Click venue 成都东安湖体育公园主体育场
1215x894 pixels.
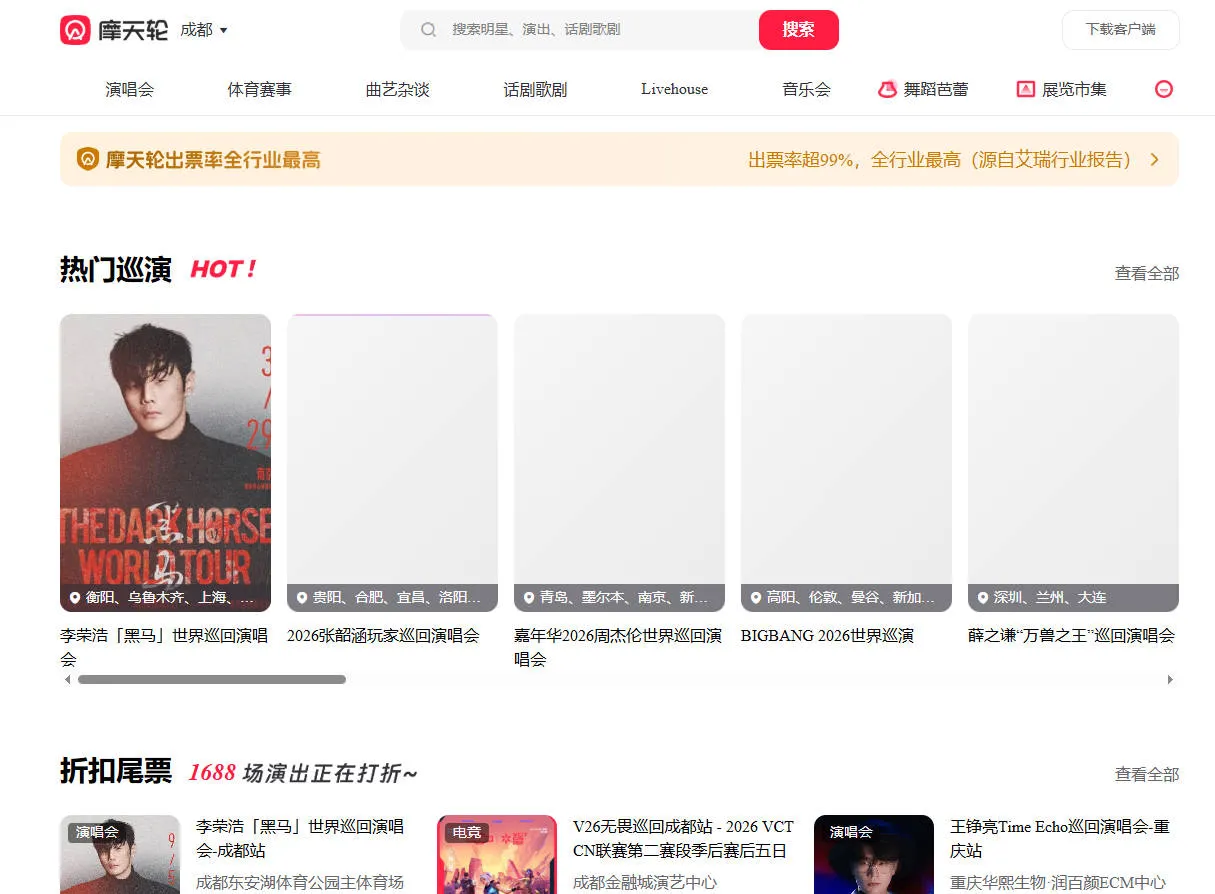point(300,882)
